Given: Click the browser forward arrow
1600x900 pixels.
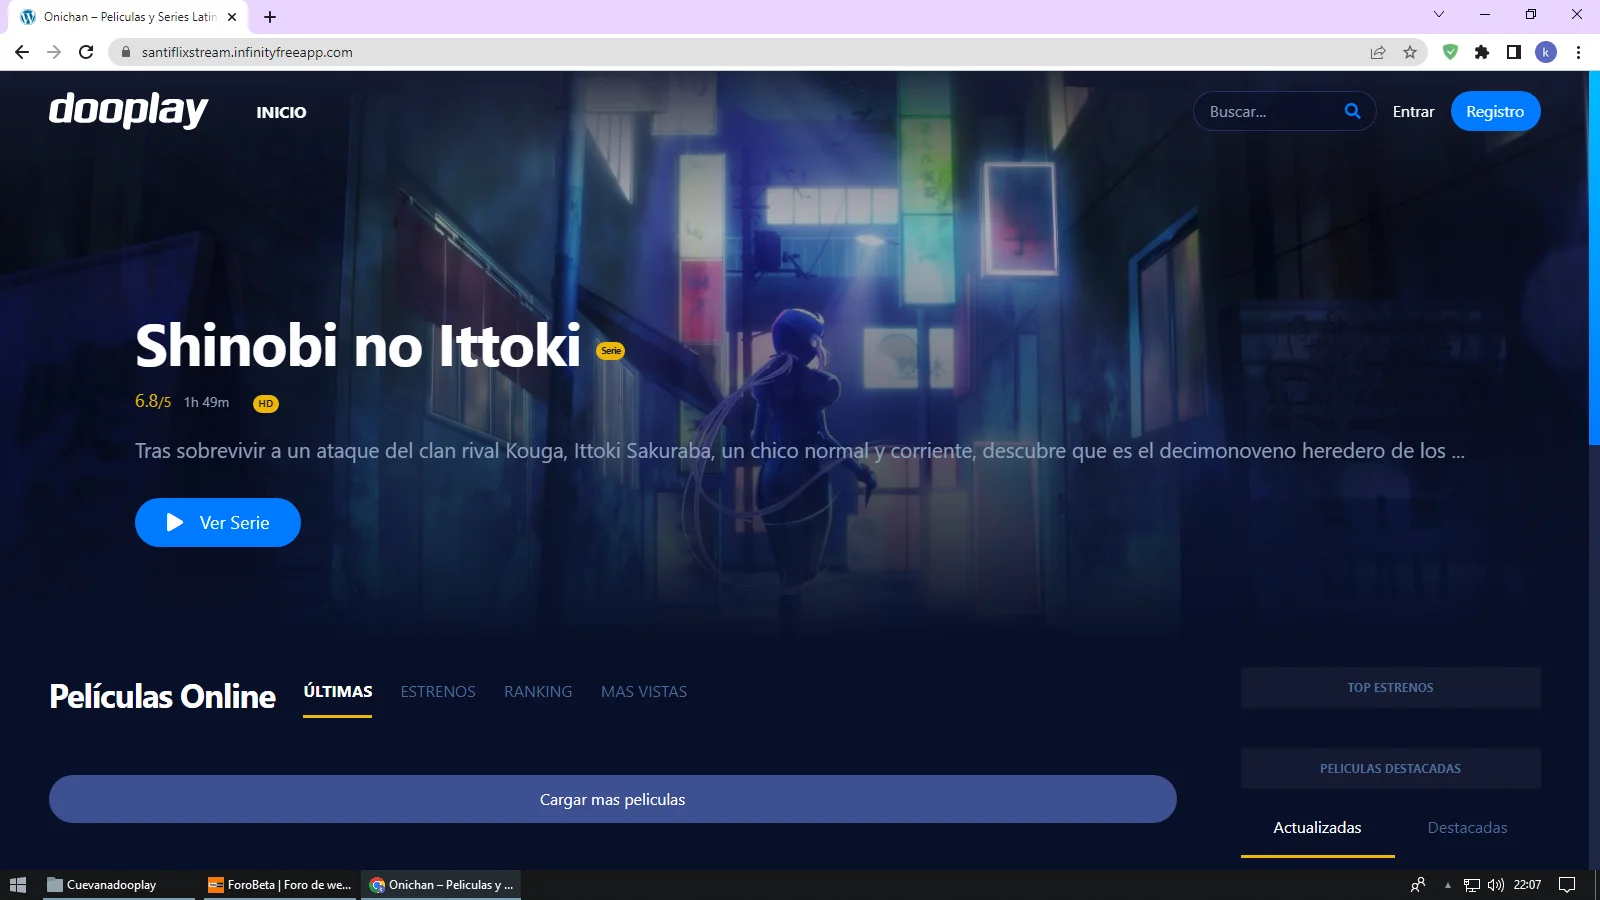Looking at the screenshot, I should pos(54,52).
